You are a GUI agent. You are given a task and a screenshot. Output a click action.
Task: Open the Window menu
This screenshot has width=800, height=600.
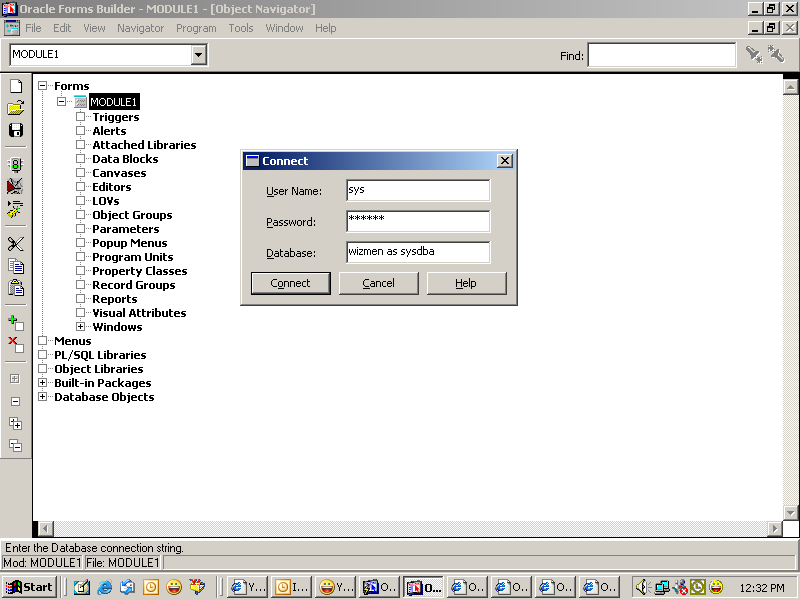click(284, 28)
